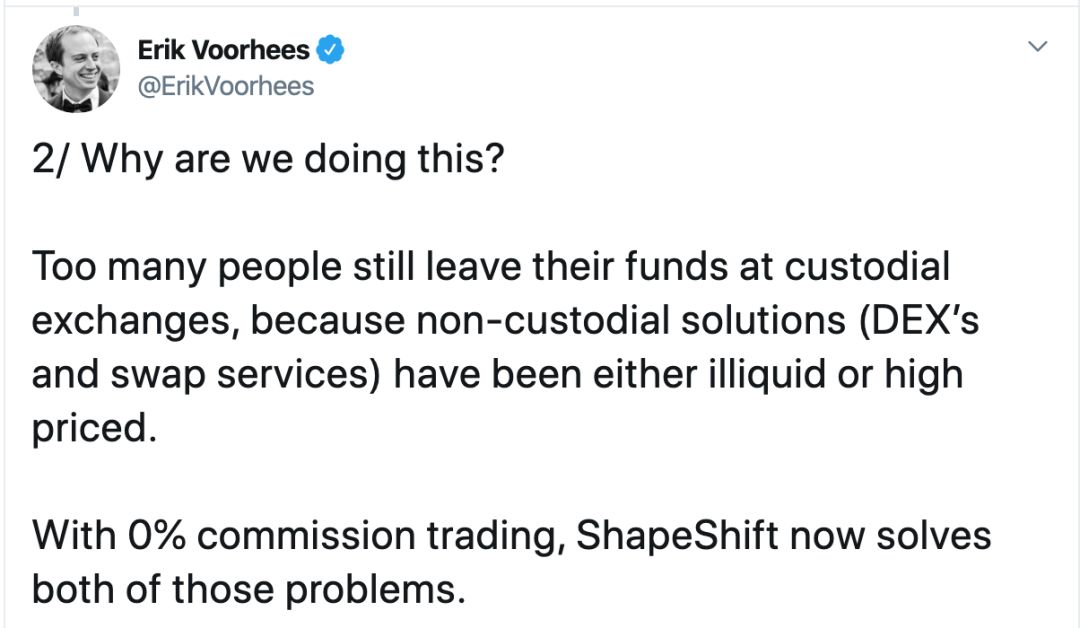Expand the tweet options chevron
The height and width of the screenshot is (628, 1080).
[1037, 47]
